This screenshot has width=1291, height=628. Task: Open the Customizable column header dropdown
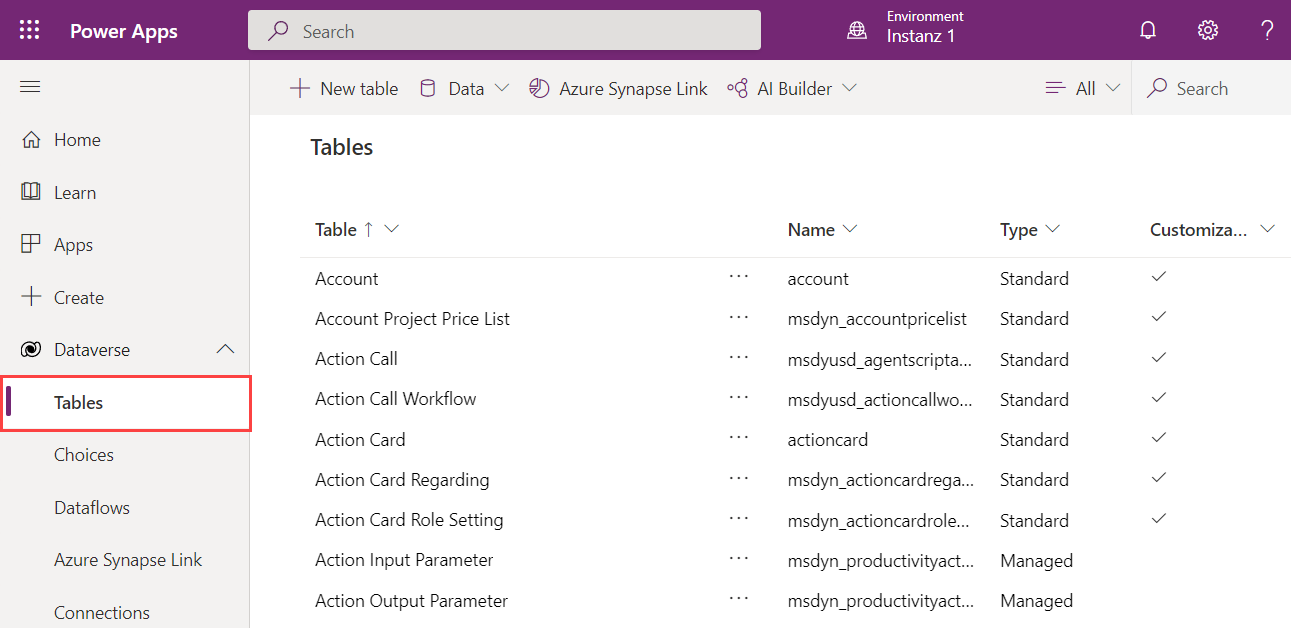1268,229
